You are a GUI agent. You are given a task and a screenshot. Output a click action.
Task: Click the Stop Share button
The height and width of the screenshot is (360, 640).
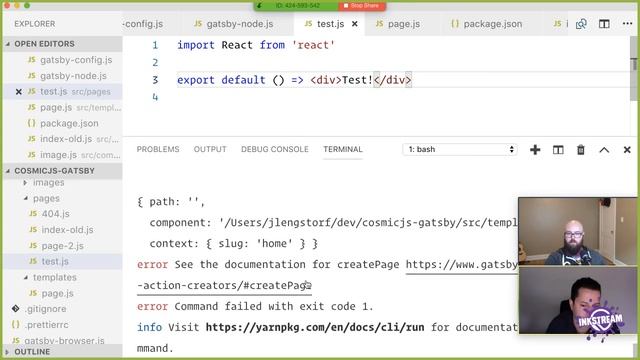click(x=362, y=6)
